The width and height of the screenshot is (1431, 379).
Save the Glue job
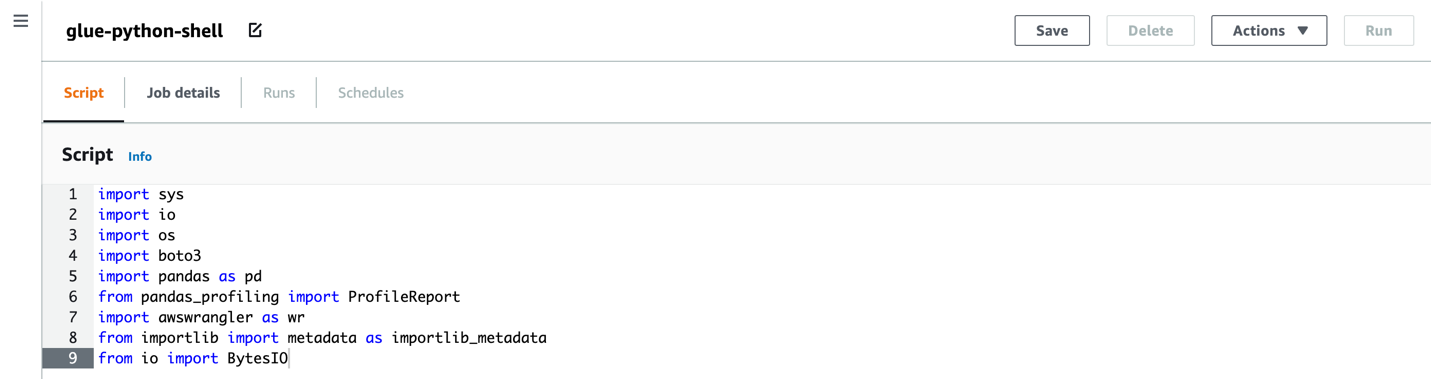1052,31
